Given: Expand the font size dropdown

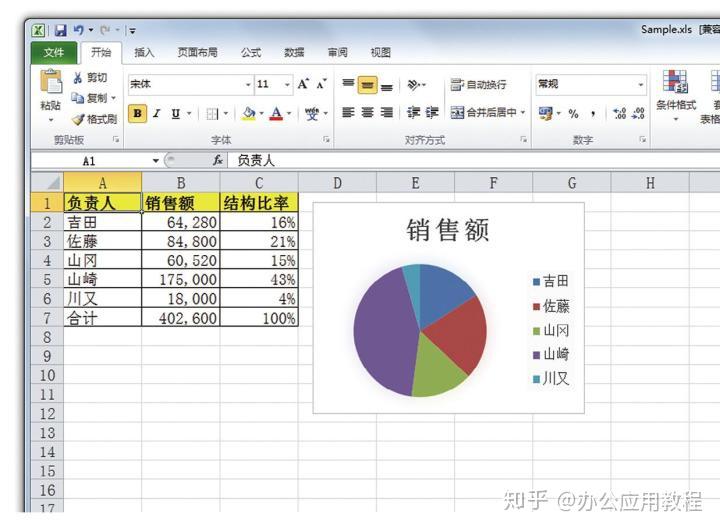Looking at the screenshot, I should point(287,85).
